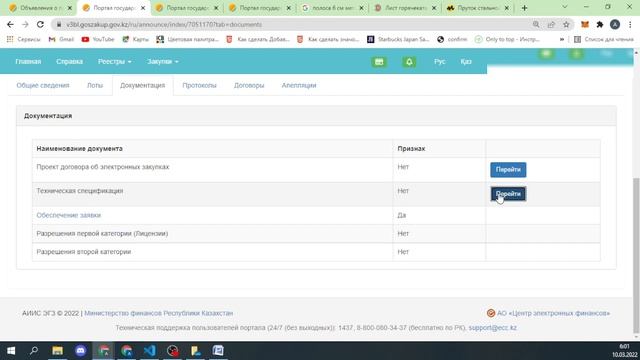
Task: Open the confirm bookmark
Action: pos(452,39)
